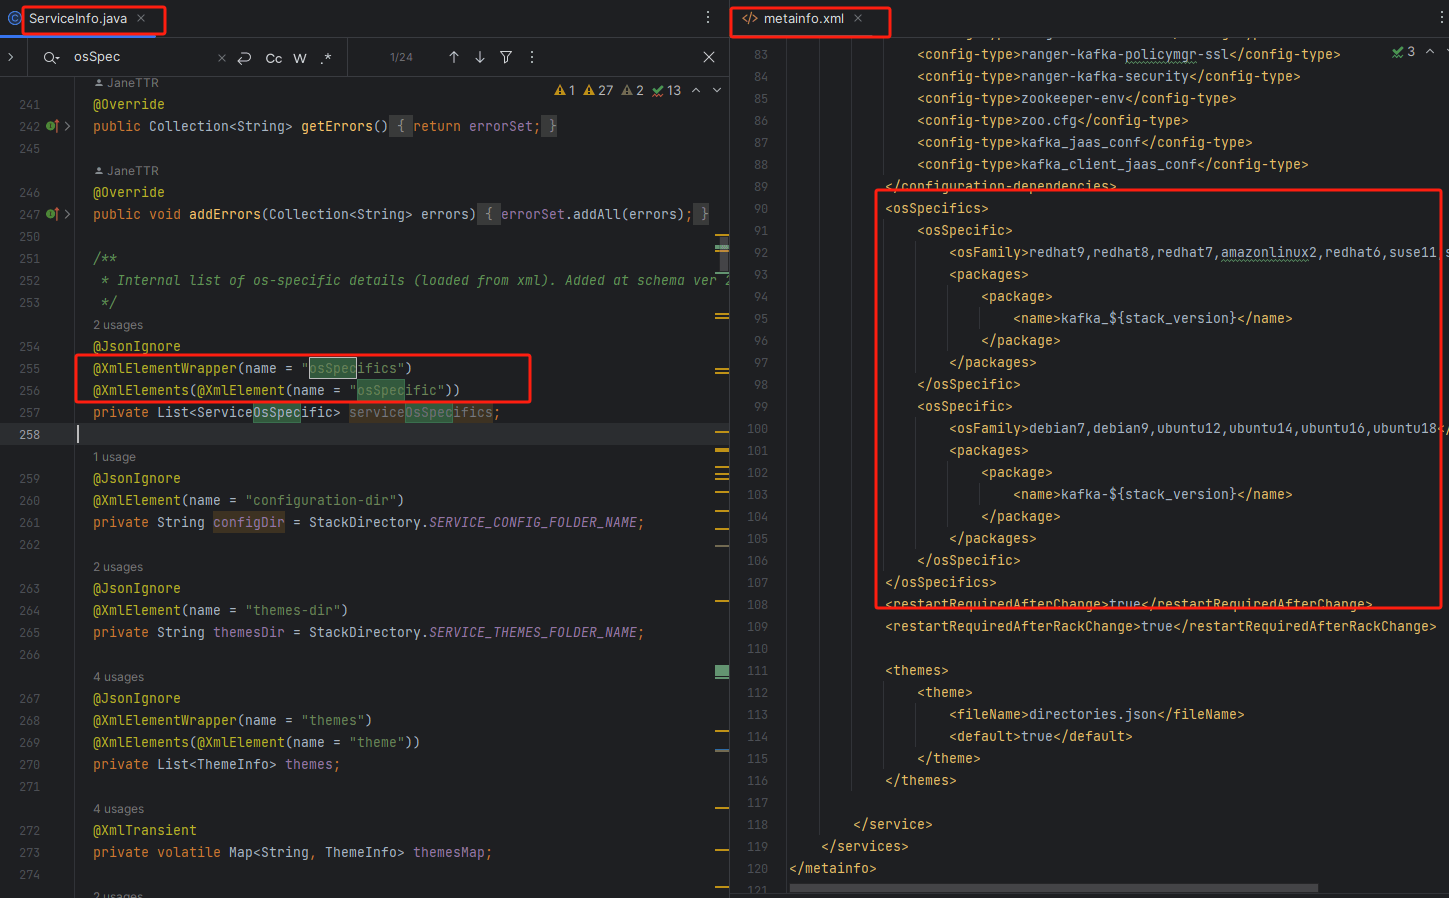Open the find bar more options menu
Screen dimensions: 1449x898
[532, 57]
